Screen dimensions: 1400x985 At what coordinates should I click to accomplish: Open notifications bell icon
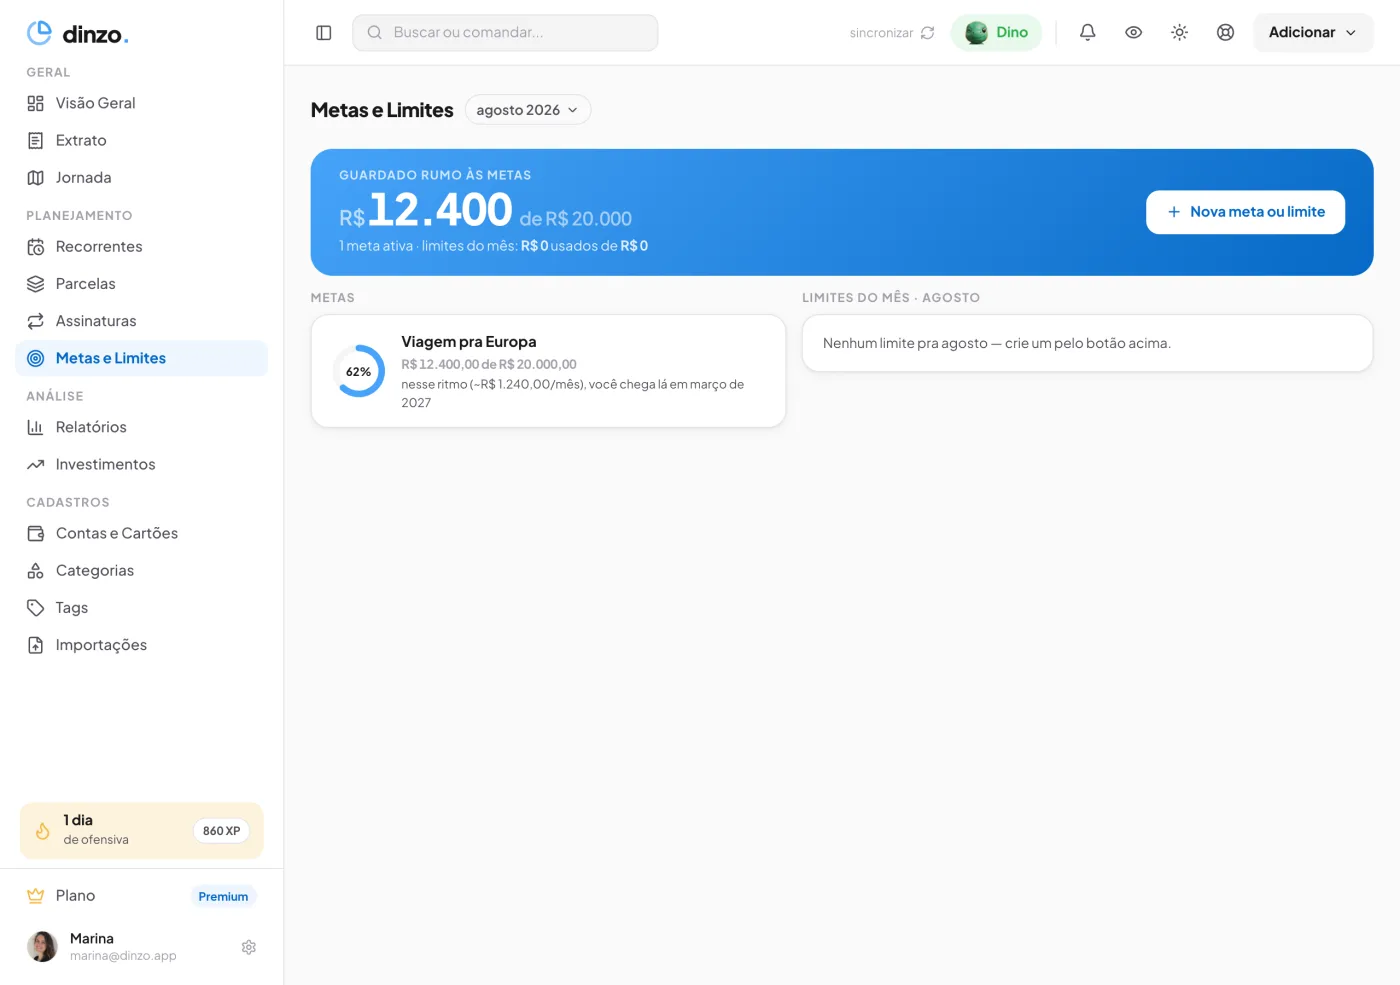1088,32
